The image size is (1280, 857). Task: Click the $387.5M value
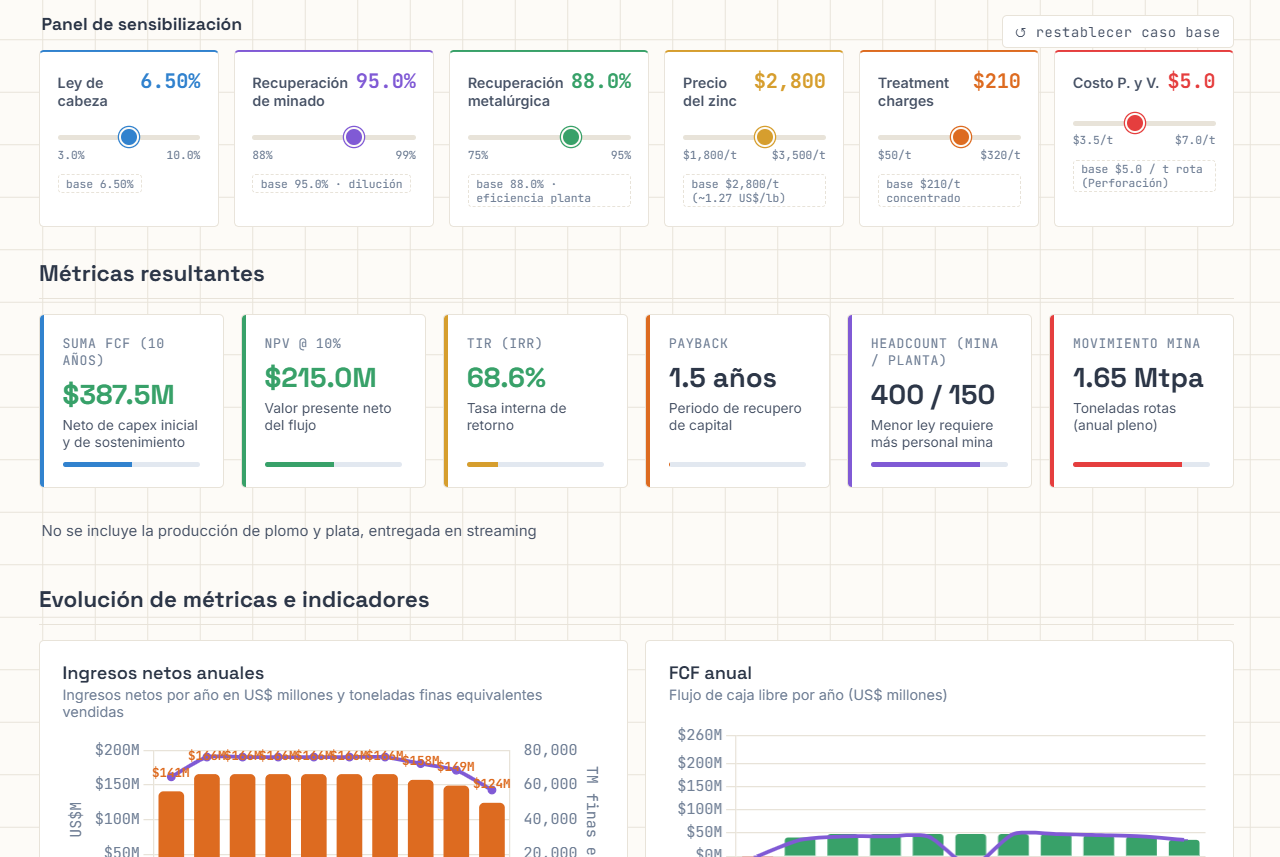118,394
